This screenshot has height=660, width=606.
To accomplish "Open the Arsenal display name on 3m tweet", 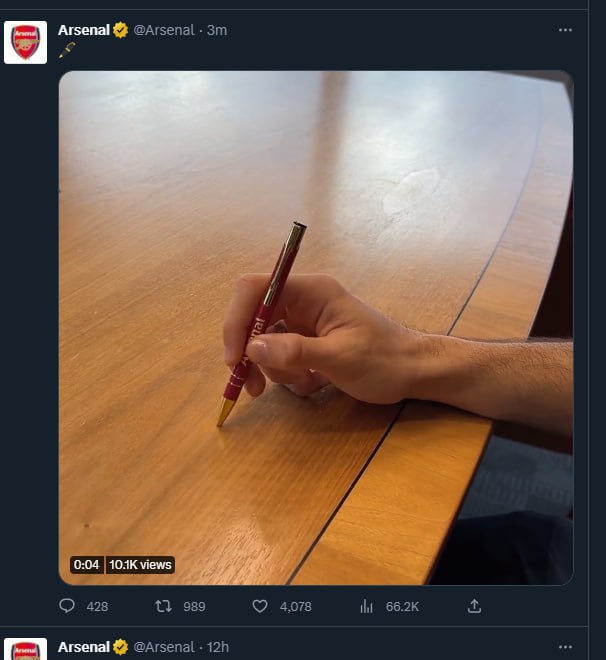I will click(83, 30).
